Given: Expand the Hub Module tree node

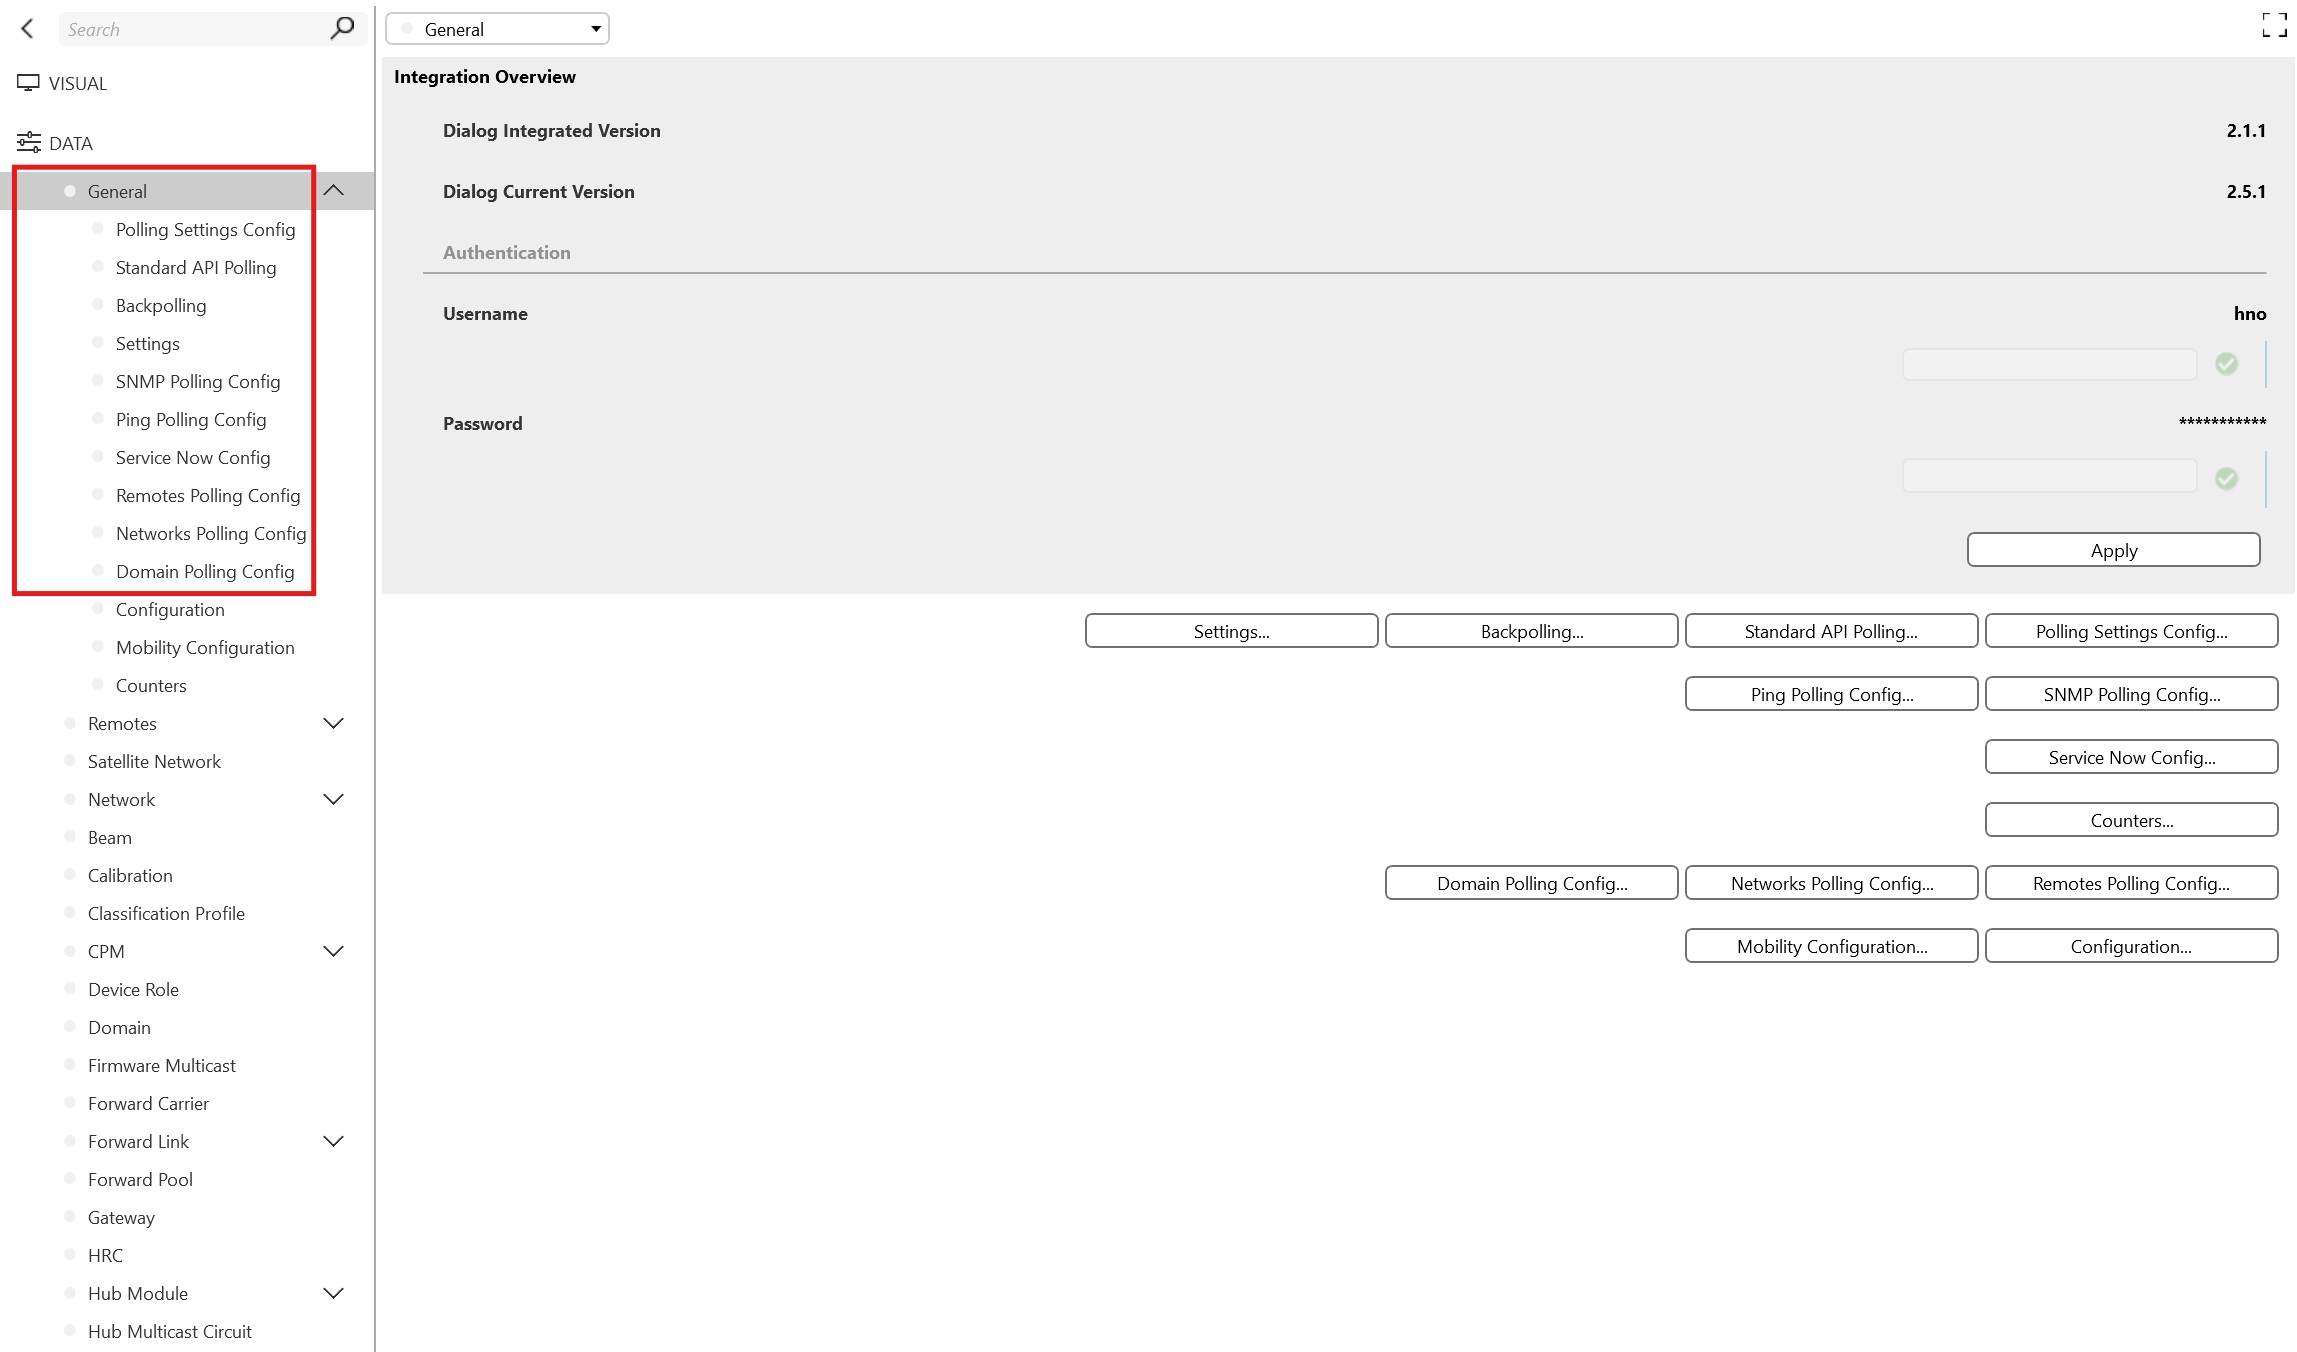Looking at the screenshot, I should (334, 1293).
